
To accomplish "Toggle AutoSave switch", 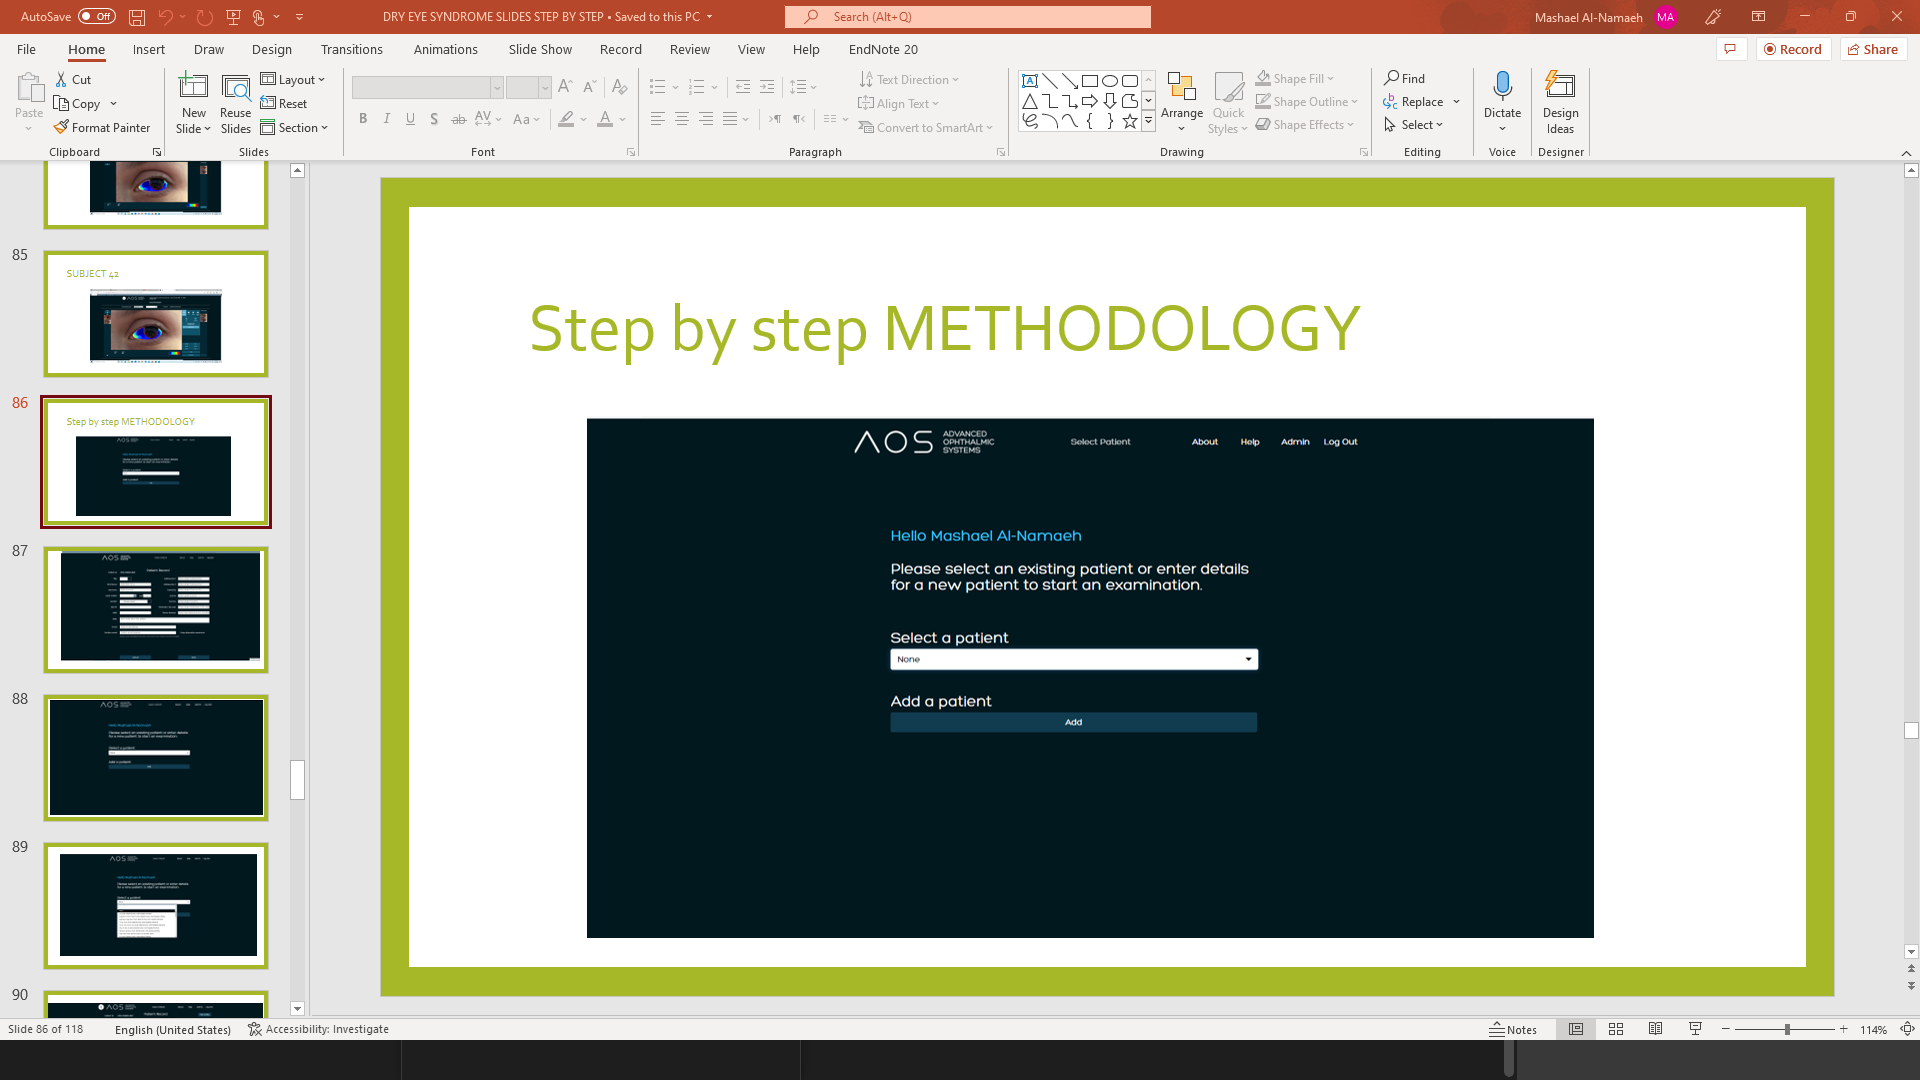I will point(97,16).
